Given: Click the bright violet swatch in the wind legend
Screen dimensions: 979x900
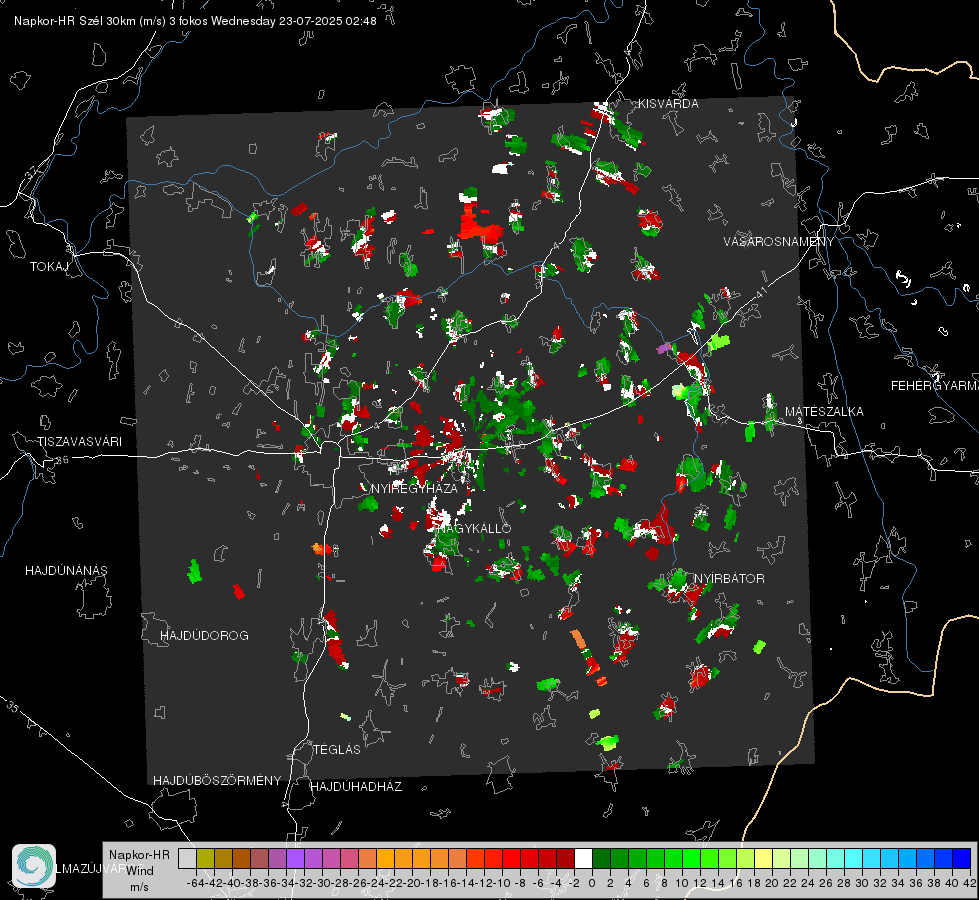Looking at the screenshot, I should tap(295, 858).
